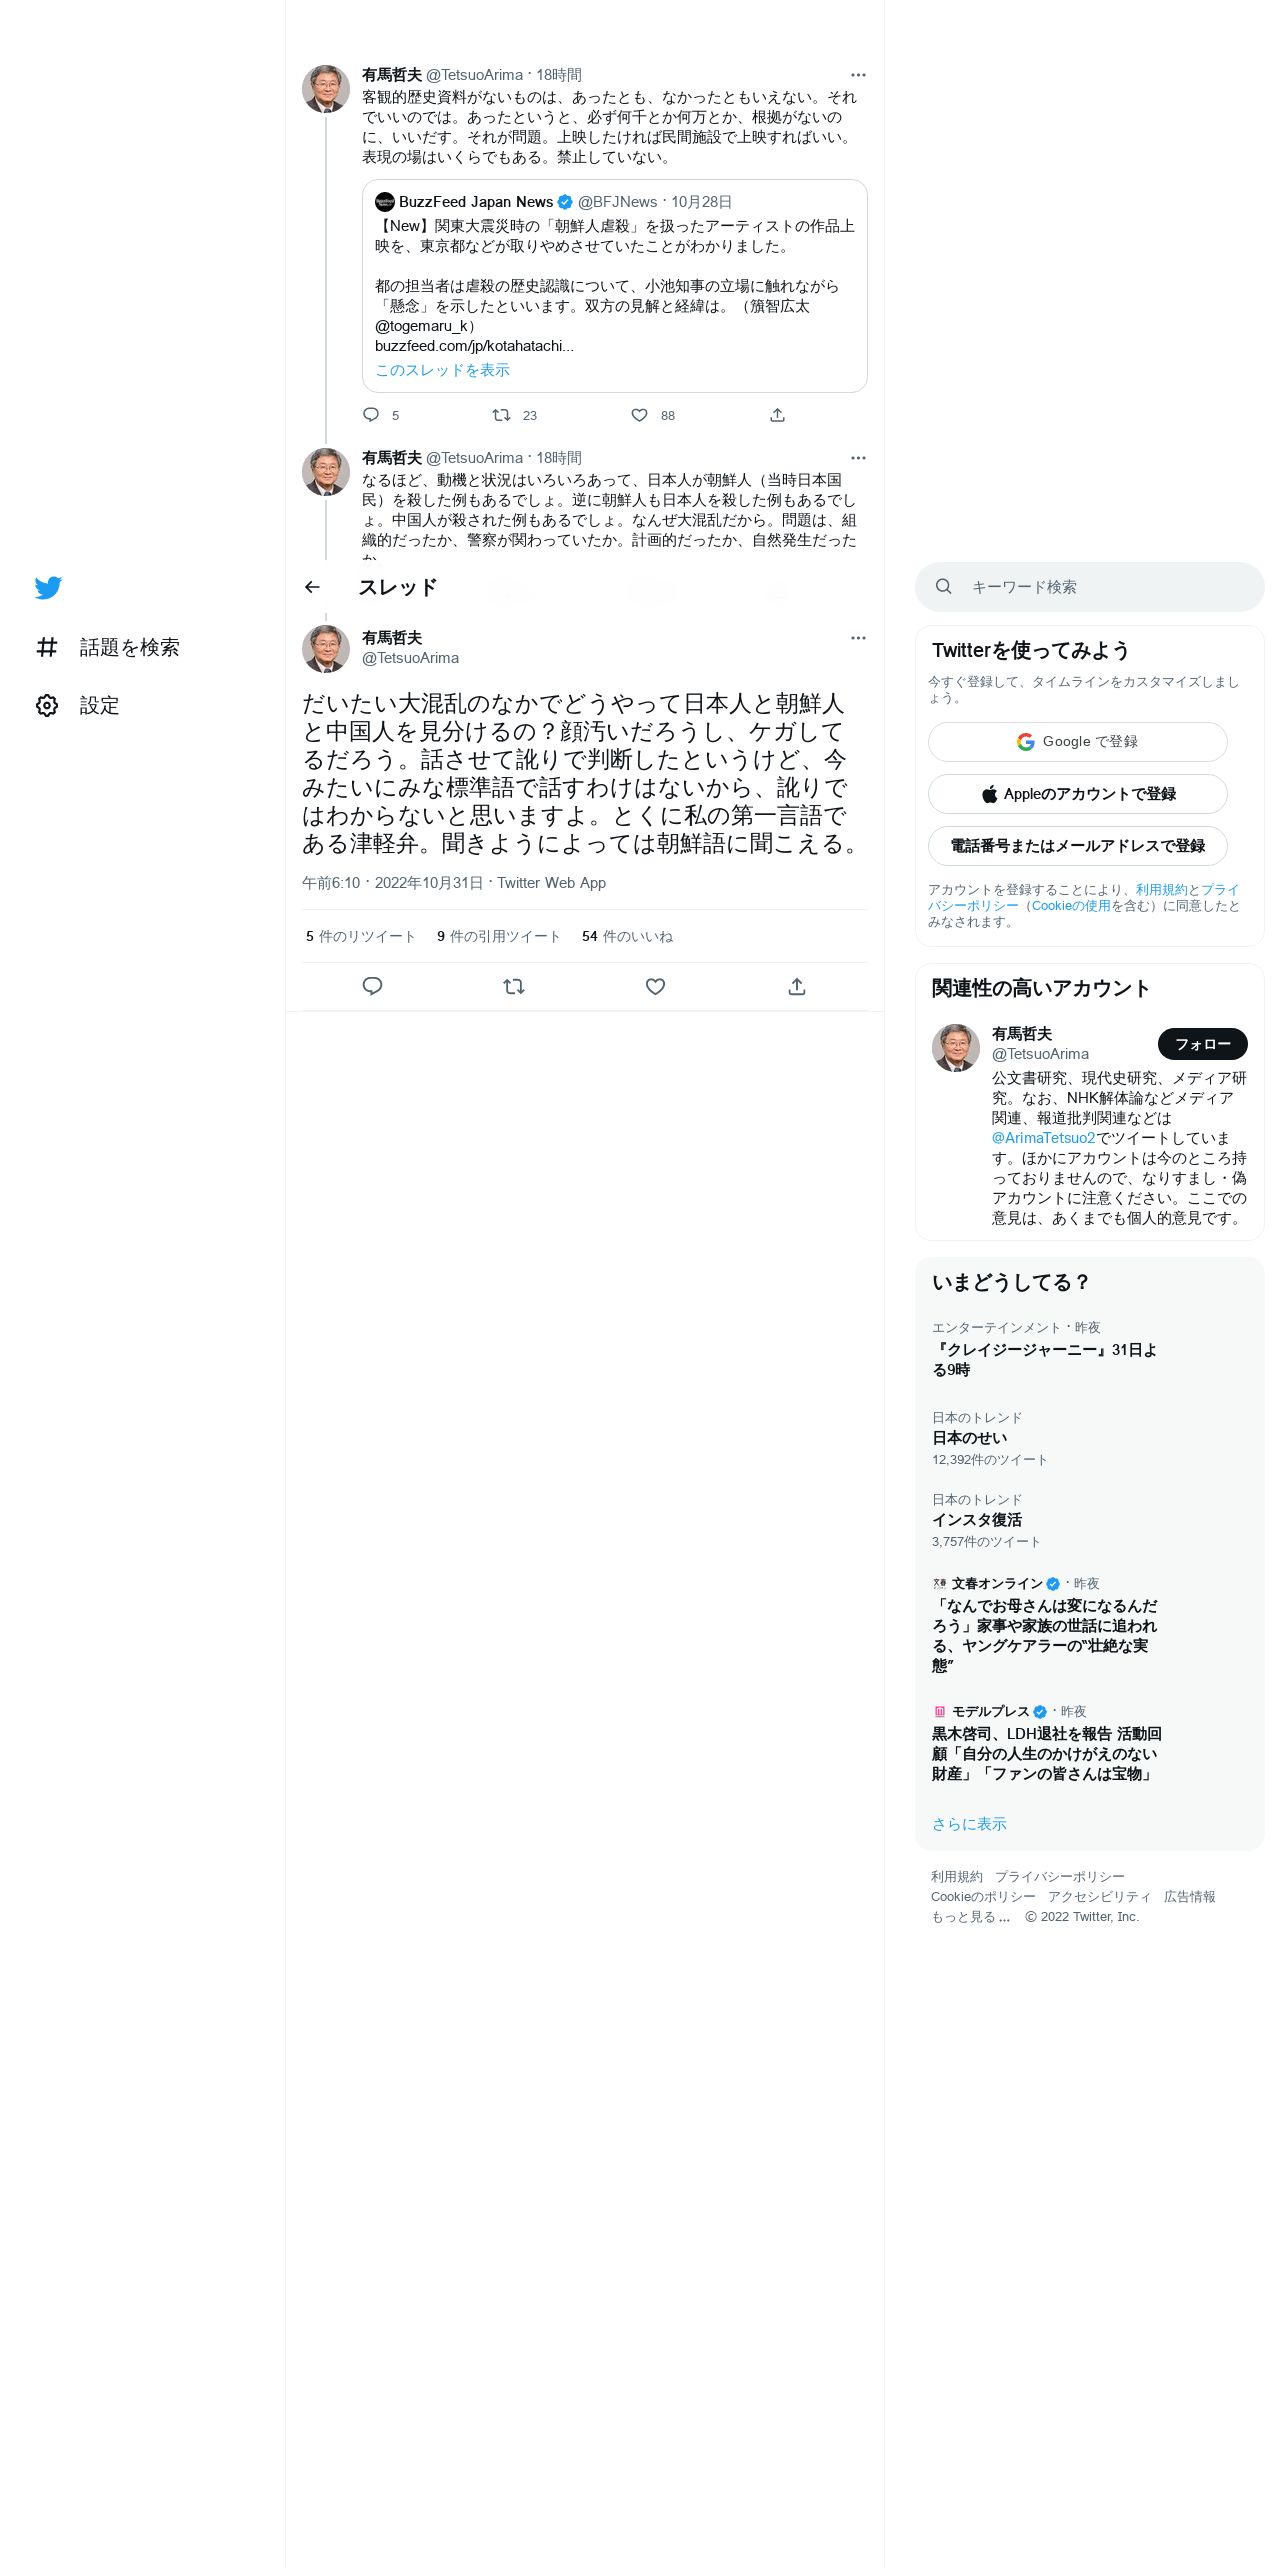Open more options on the BuzzFeed quote tweet

click(x=858, y=75)
